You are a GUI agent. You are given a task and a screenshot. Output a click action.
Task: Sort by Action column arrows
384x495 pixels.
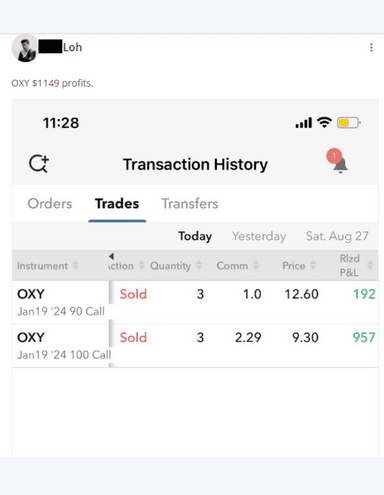pos(142,265)
